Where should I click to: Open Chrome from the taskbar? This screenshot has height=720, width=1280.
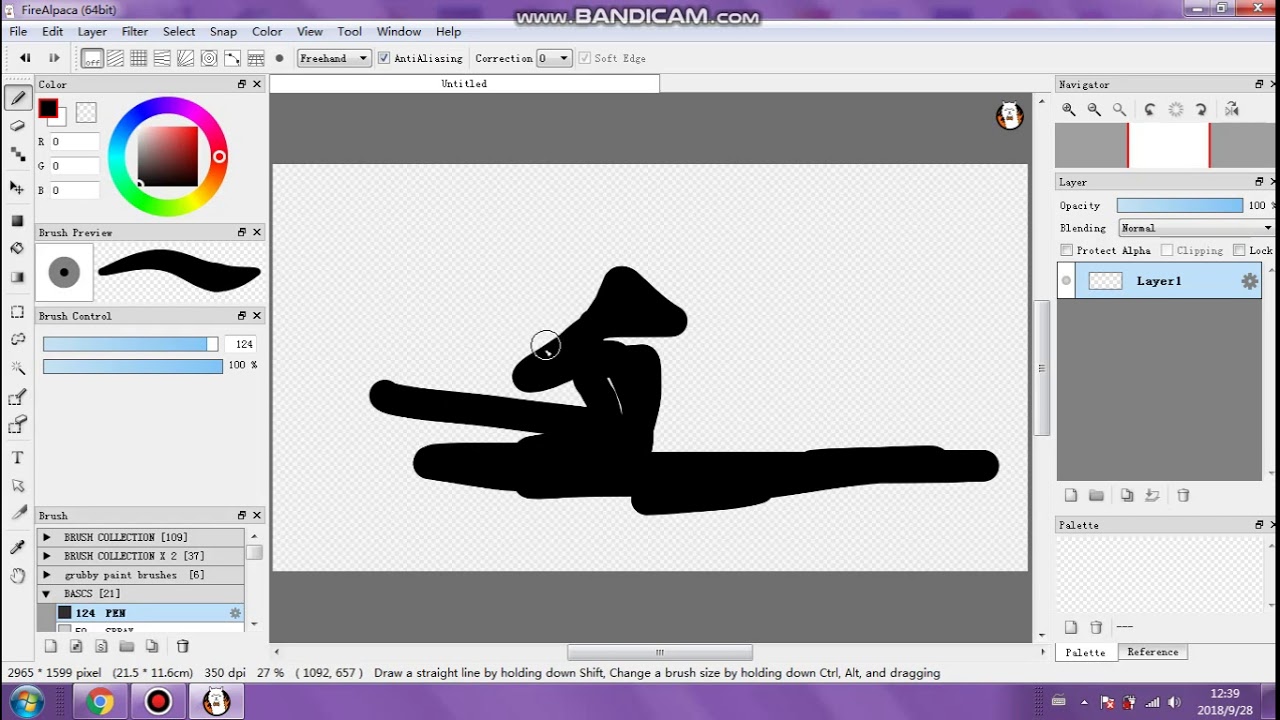click(x=100, y=702)
